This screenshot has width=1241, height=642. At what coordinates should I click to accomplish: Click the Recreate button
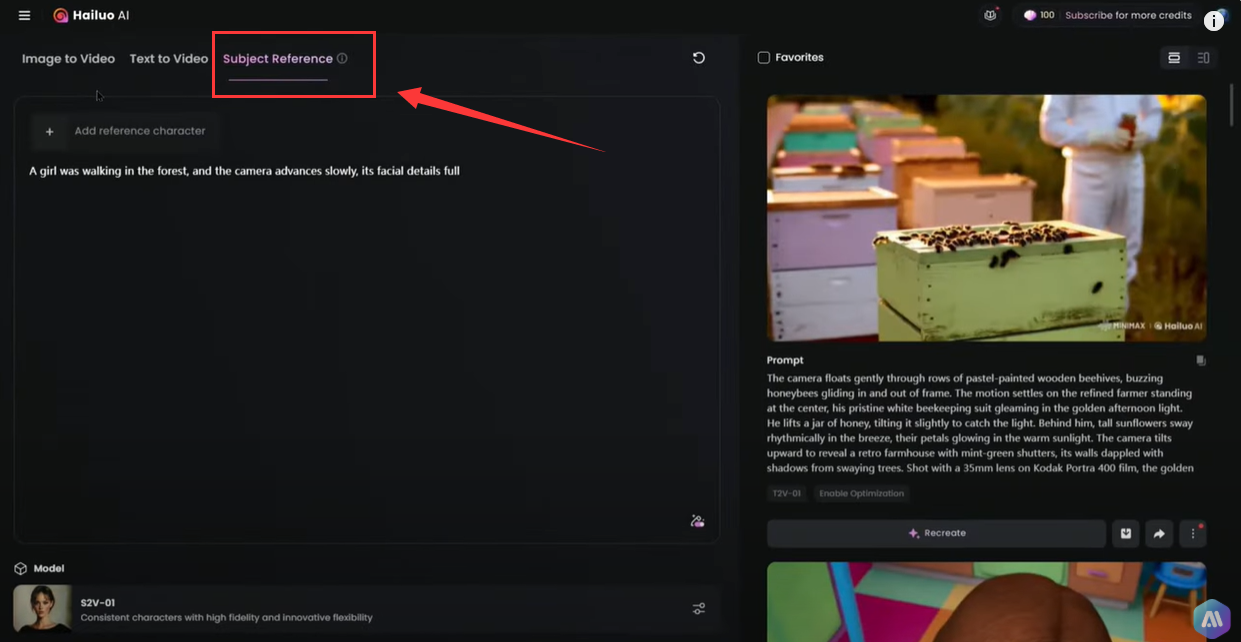click(x=936, y=533)
